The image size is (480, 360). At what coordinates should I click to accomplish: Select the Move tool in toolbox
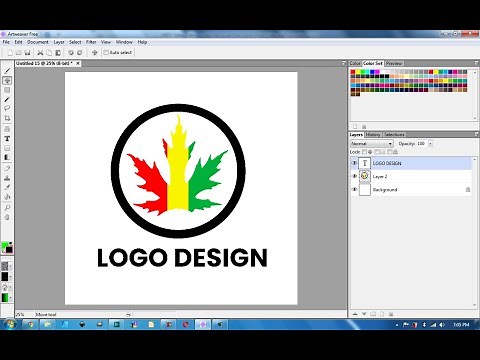coord(7,80)
